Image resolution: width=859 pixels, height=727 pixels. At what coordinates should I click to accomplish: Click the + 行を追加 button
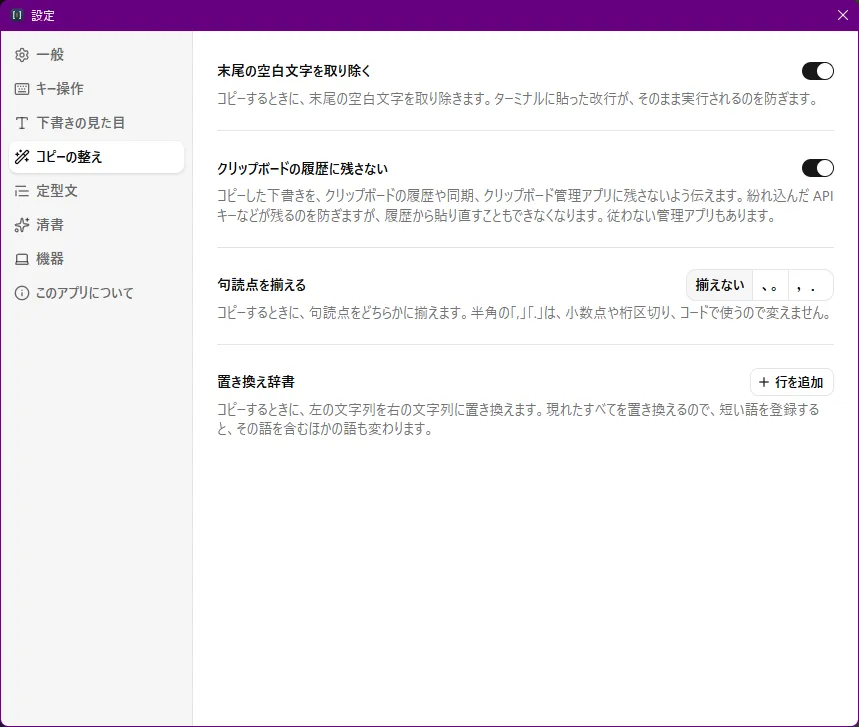coord(792,382)
